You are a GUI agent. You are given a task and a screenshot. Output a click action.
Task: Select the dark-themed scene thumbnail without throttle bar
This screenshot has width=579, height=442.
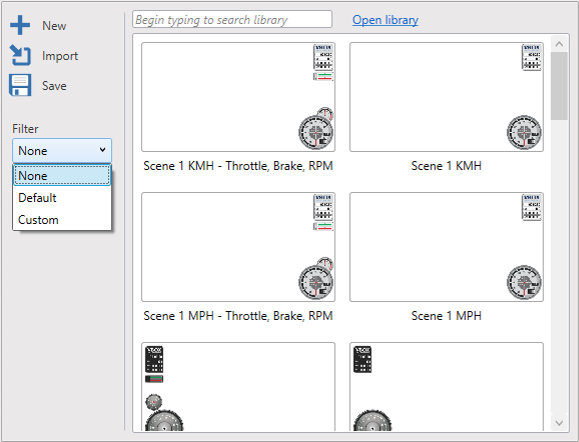tap(446, 387)
